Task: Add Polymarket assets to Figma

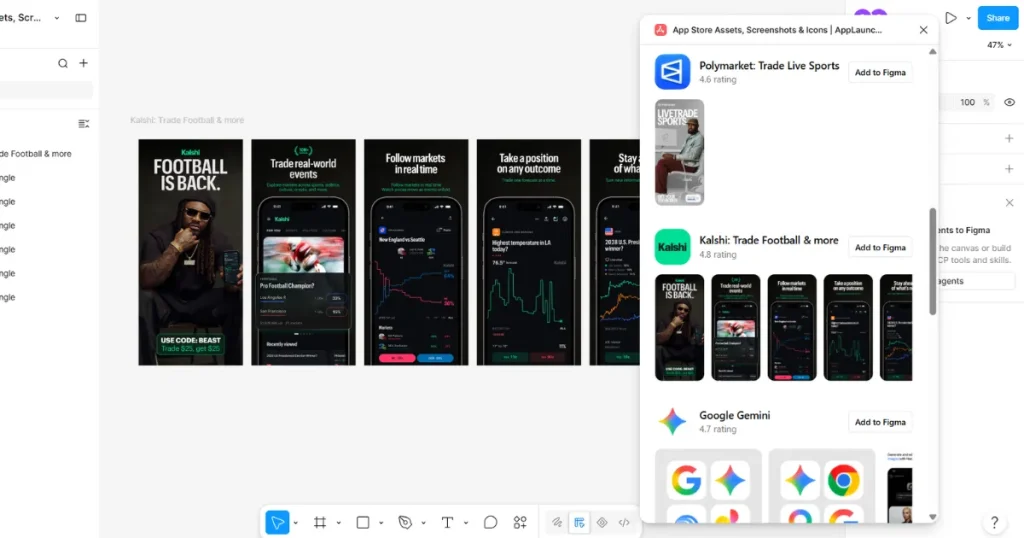Action: pos(880,72)
